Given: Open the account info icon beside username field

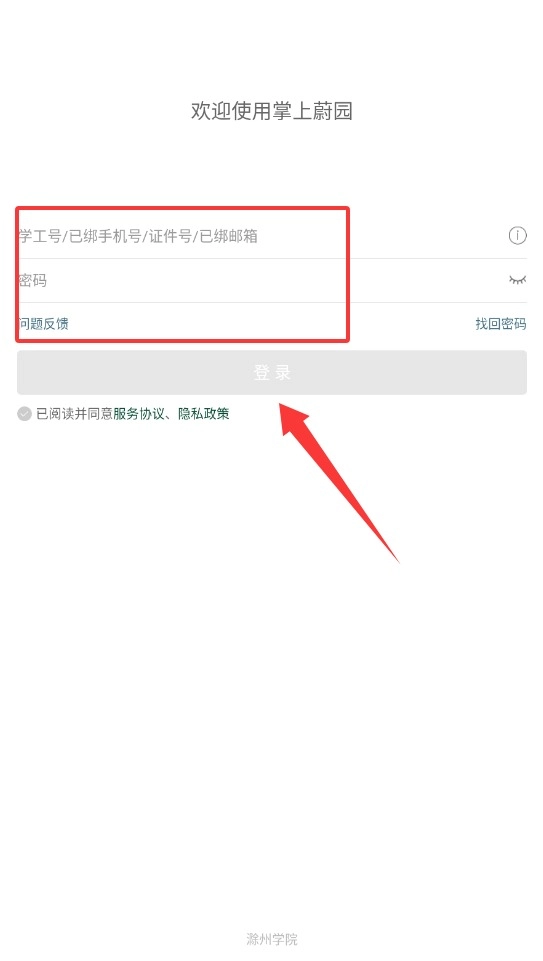Looking at the screenshot, I should (517, 235).
